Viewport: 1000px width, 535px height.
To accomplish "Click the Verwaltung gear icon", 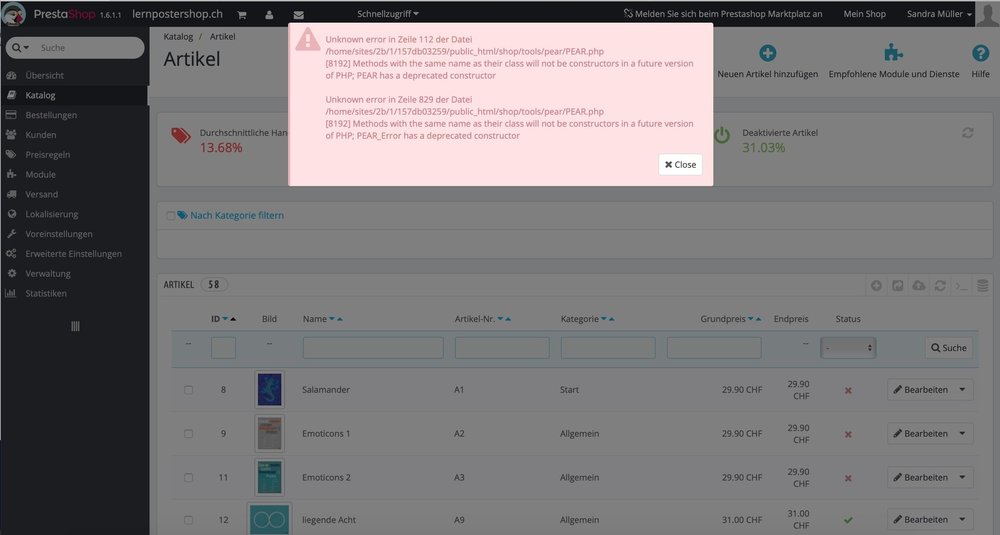I will (x=11, y=273).
